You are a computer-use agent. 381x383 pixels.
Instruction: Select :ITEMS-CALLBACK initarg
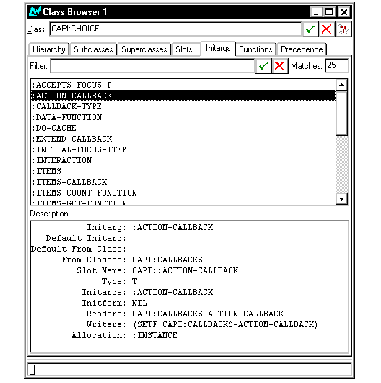pyautogui.click(x=184, y=182)
